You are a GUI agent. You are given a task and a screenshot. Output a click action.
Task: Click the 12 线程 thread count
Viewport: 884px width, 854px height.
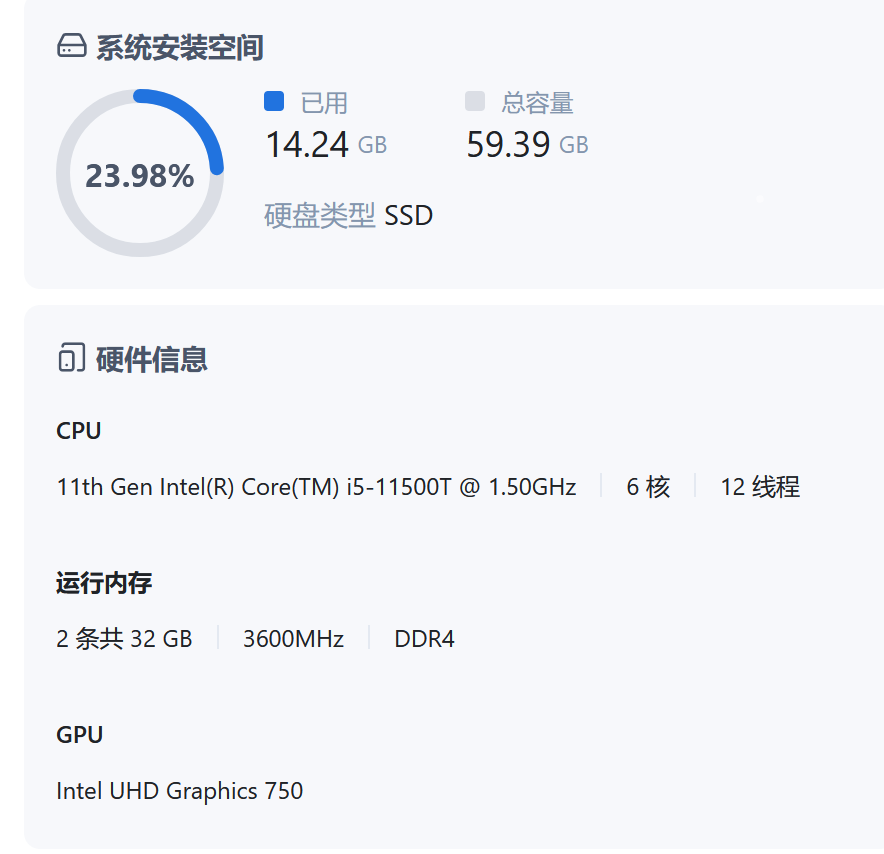(x=760, y=487)
